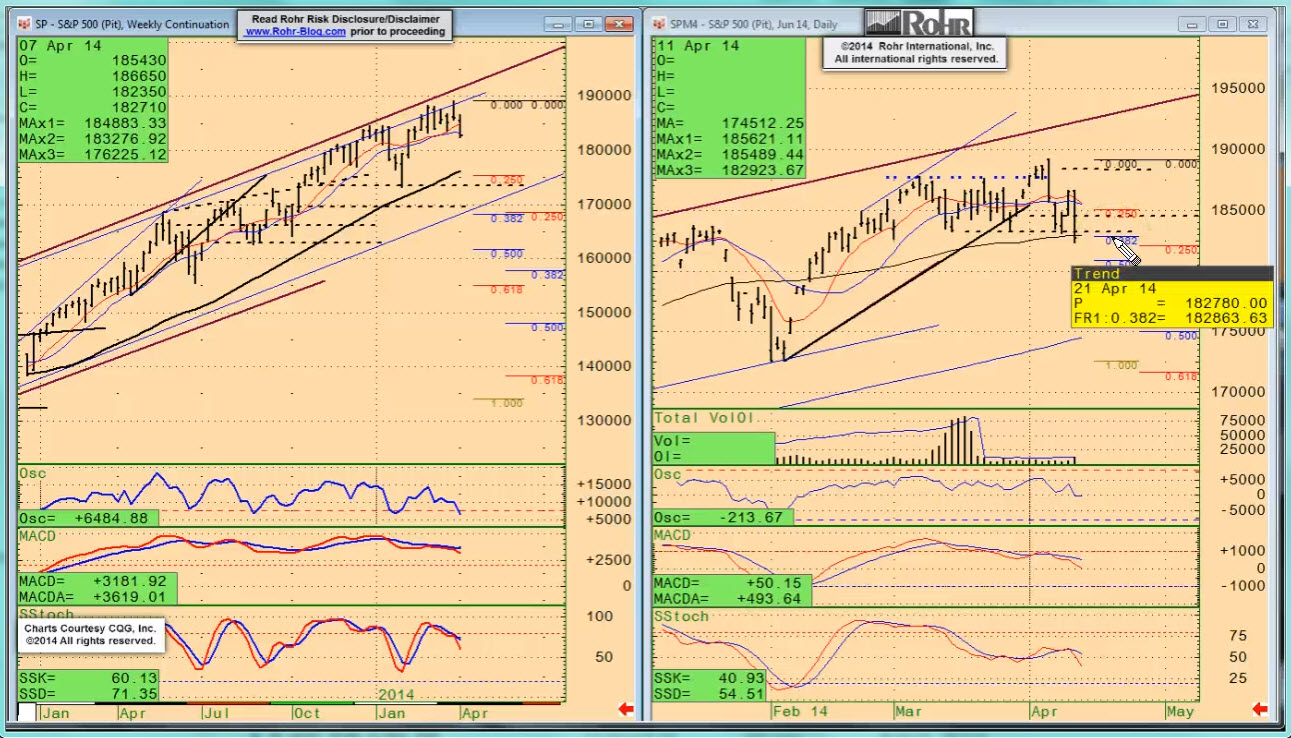The width and height of the screenshot is (1291, 738).
Task: Click the yellow Trend 21 Apr 14 box
Action: (x=1170, y=296)
